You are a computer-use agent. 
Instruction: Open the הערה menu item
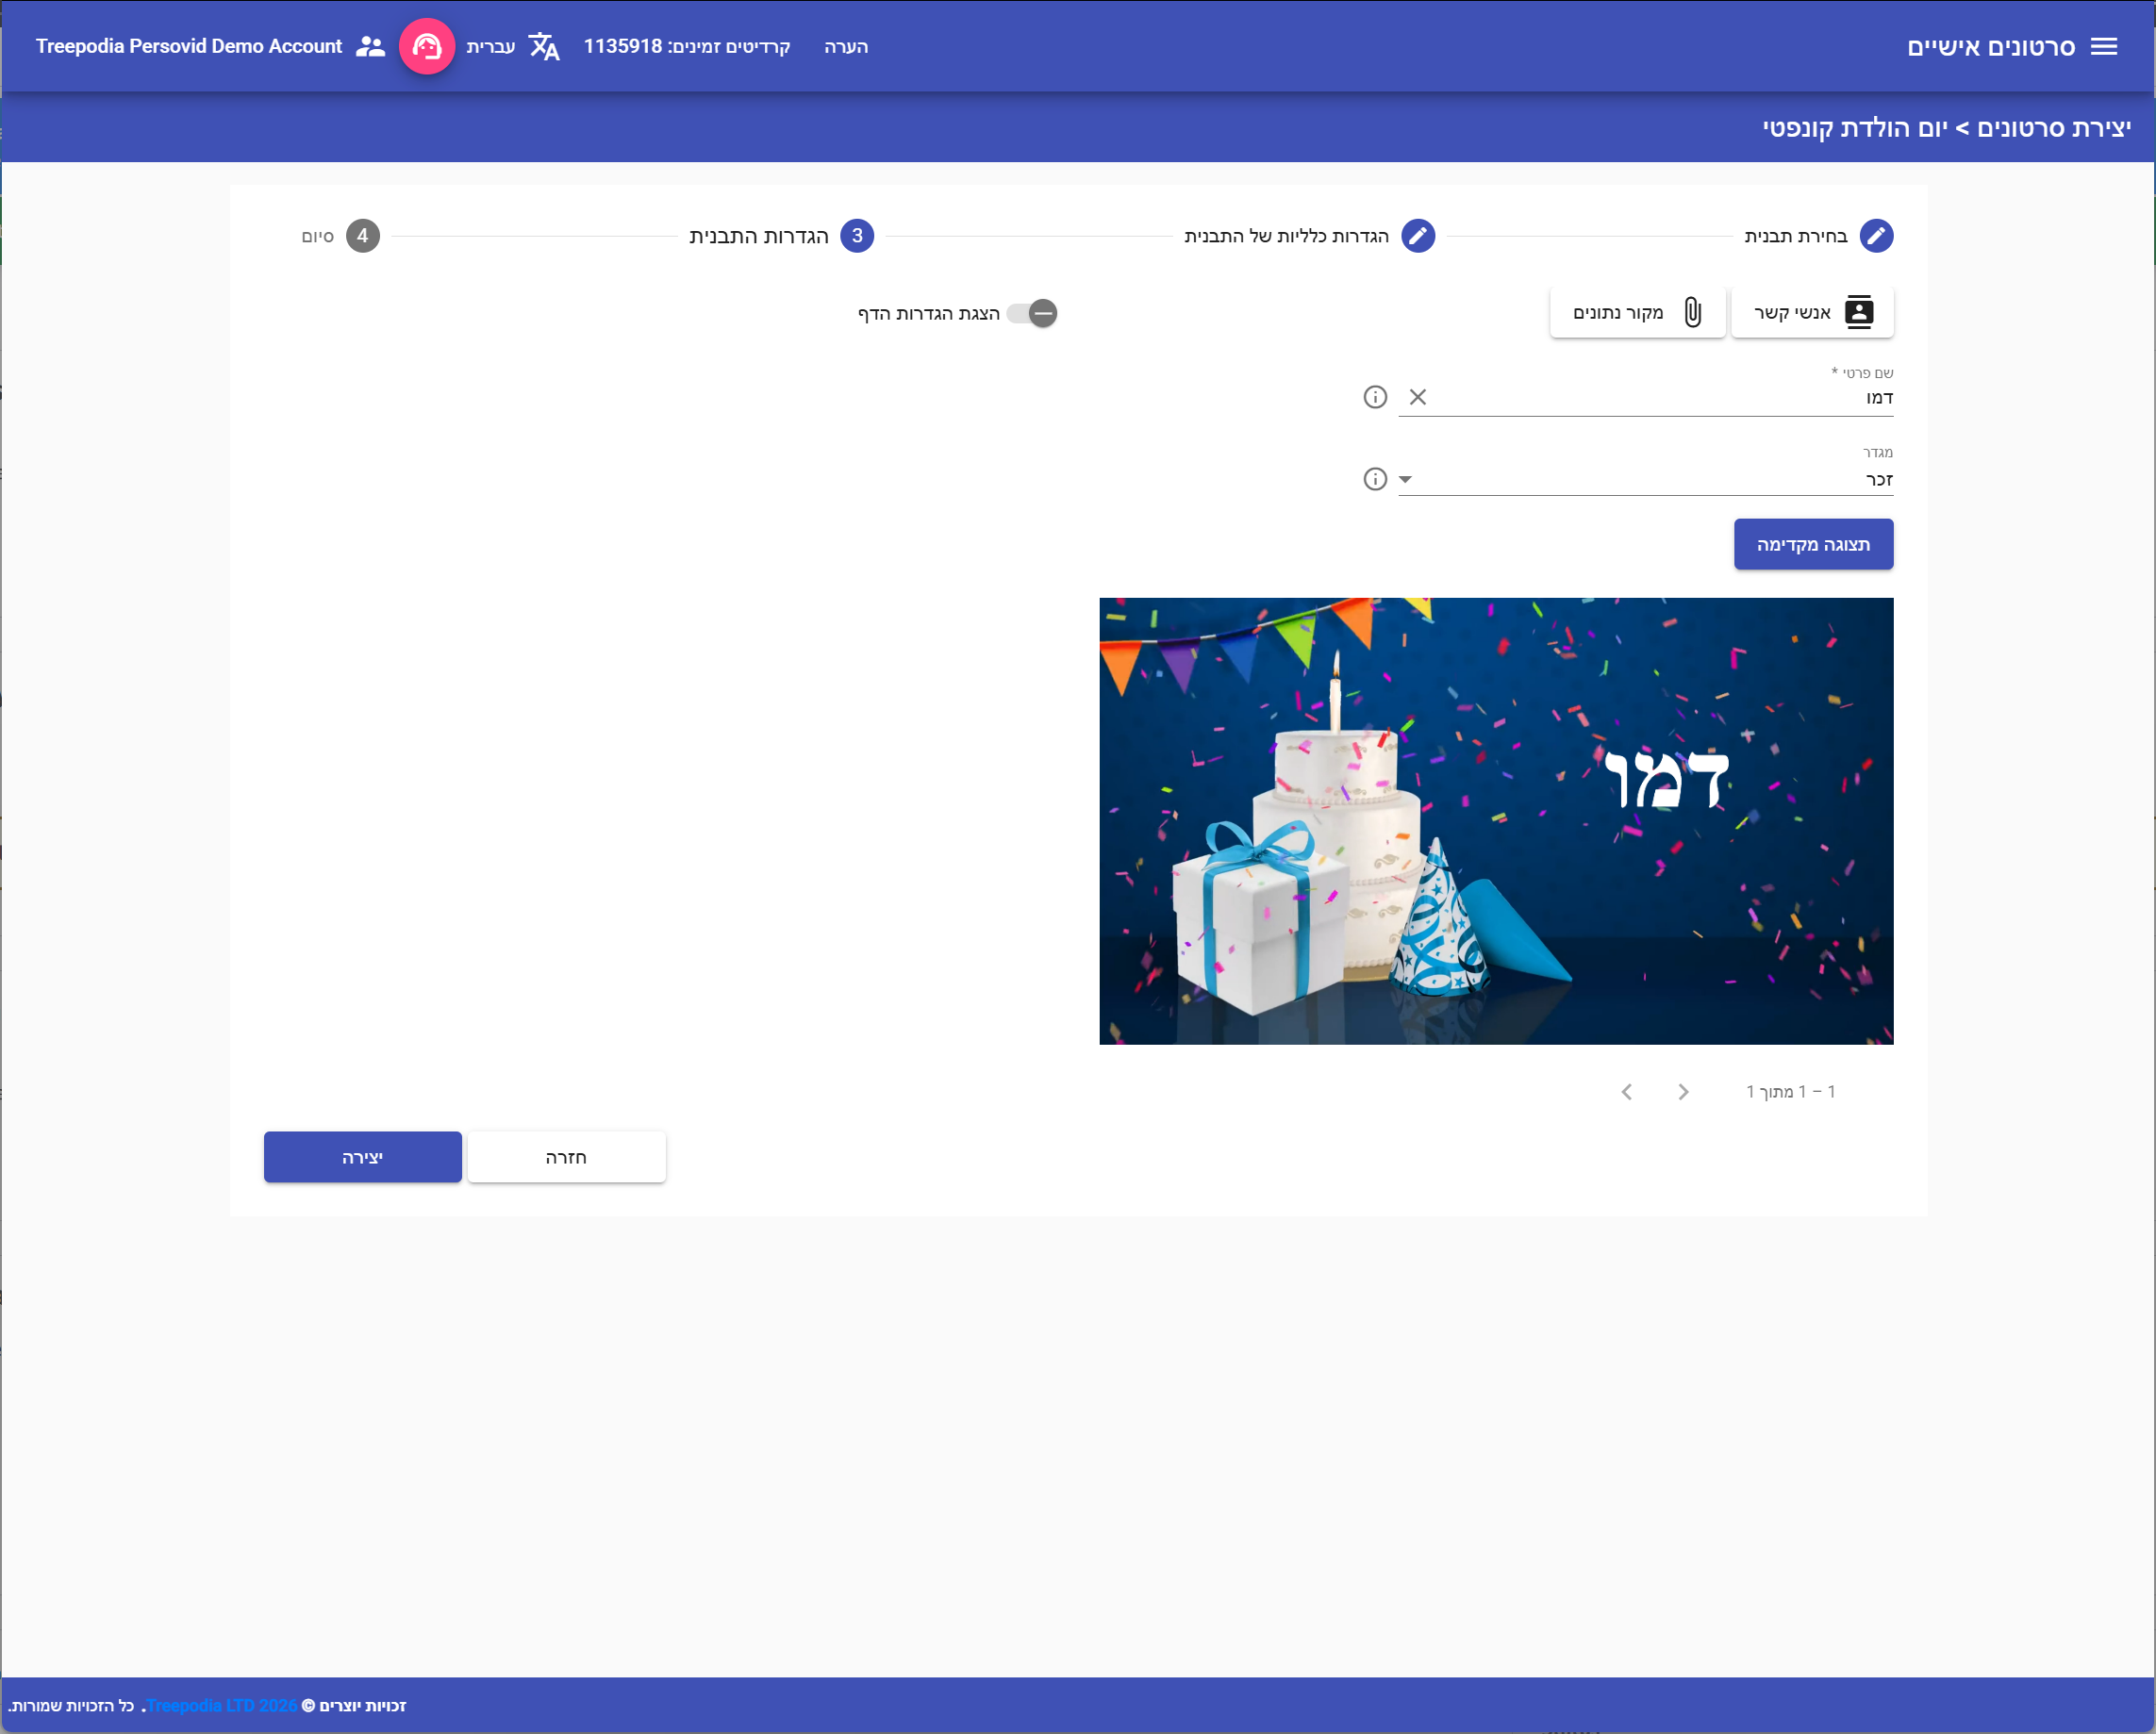846,47
